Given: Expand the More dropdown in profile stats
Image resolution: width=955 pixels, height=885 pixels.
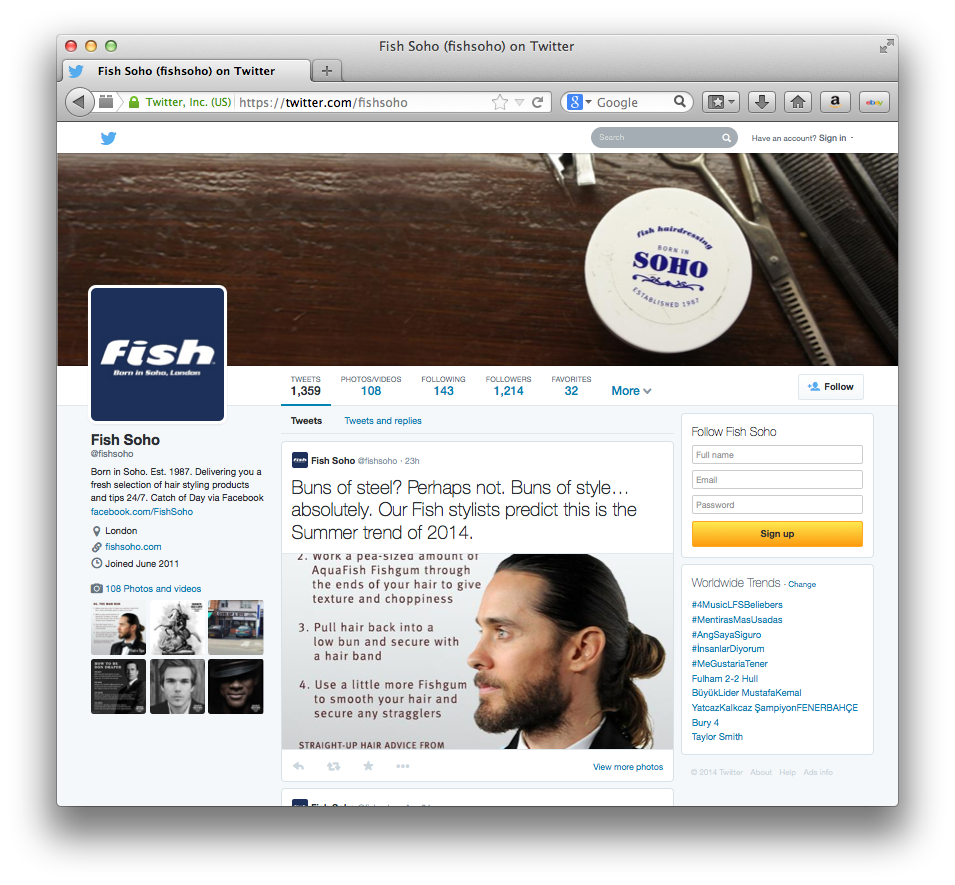Looking at the screenshot, I should click(631, 391).
